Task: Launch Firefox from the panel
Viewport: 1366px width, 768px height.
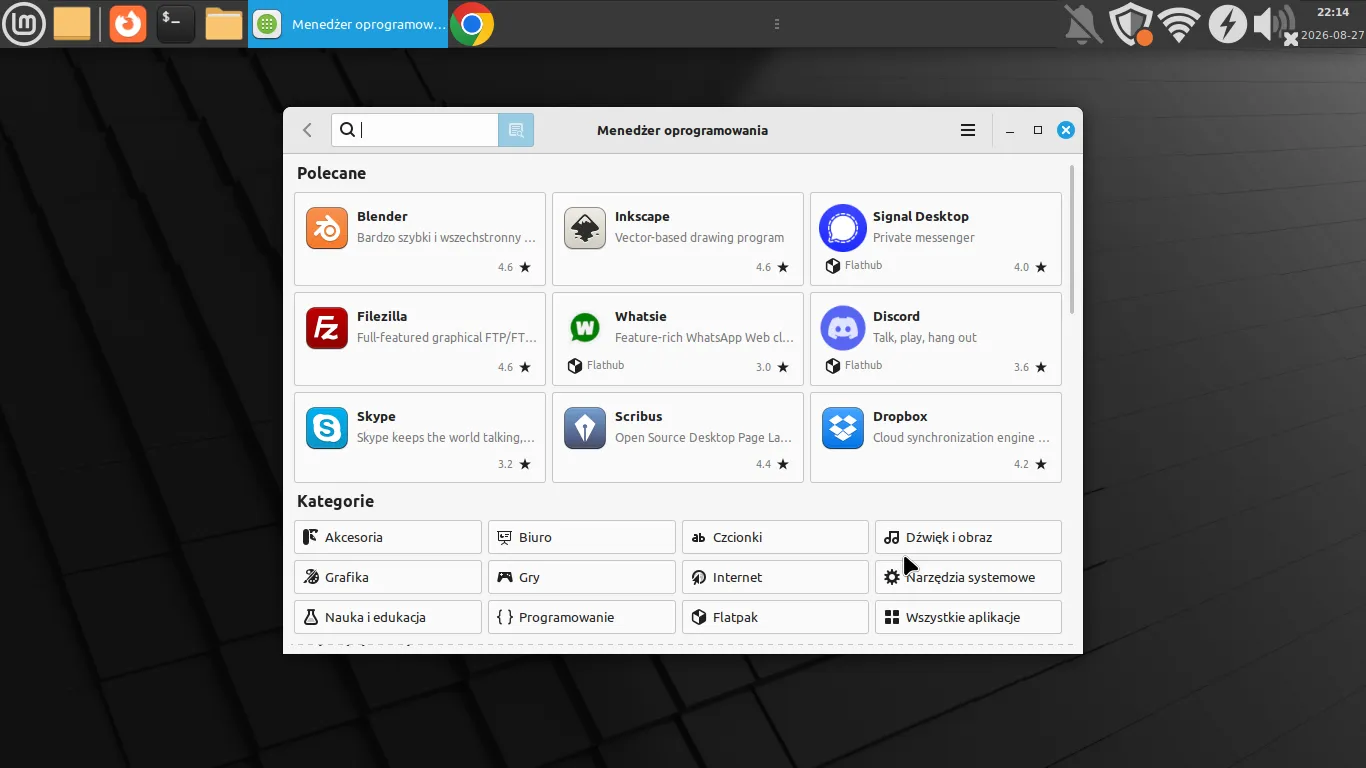Action: 128,23
